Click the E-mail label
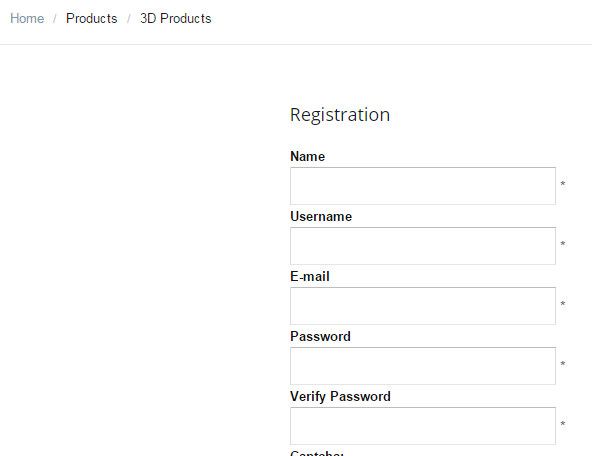The image size is (592, 456). (310, 276)
